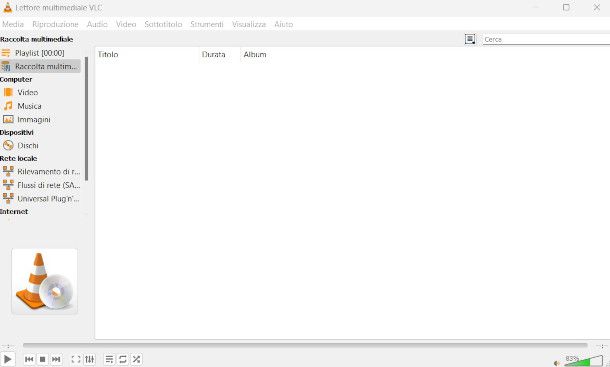Open the Sottotitolo menu
This screenshot has width=610, height=367.
point(163,24)
